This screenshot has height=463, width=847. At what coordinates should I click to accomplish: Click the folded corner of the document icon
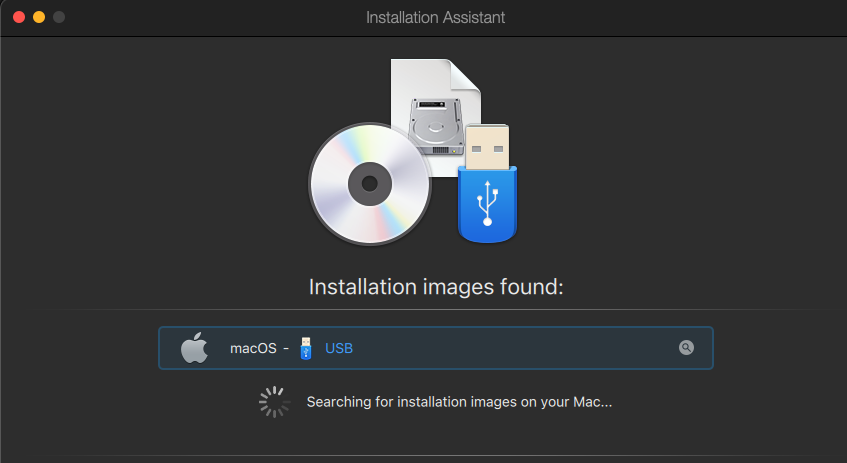pyautogui.click(x=465, y=76)
